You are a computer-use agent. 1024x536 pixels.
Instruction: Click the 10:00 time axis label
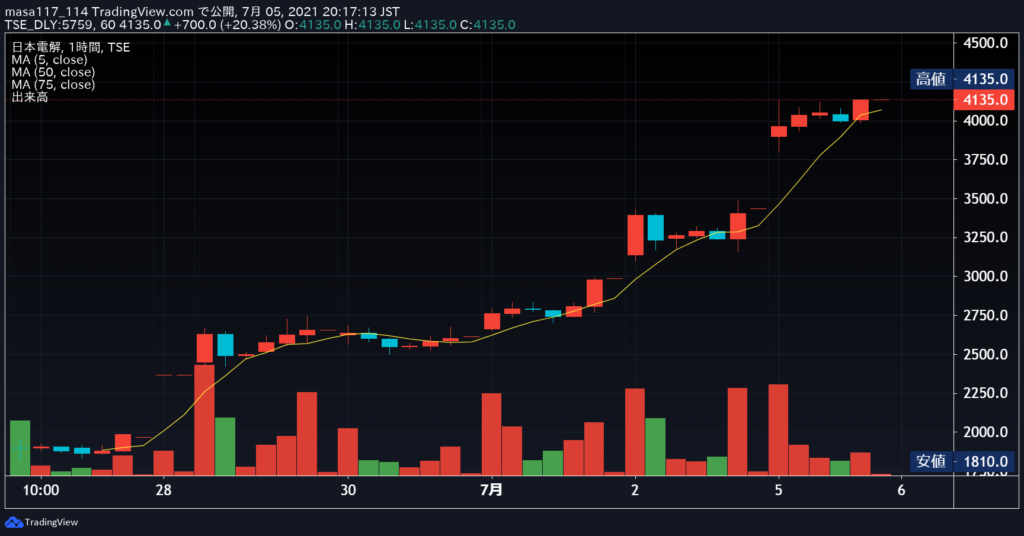pyautogui.click(x=40, y=490)
